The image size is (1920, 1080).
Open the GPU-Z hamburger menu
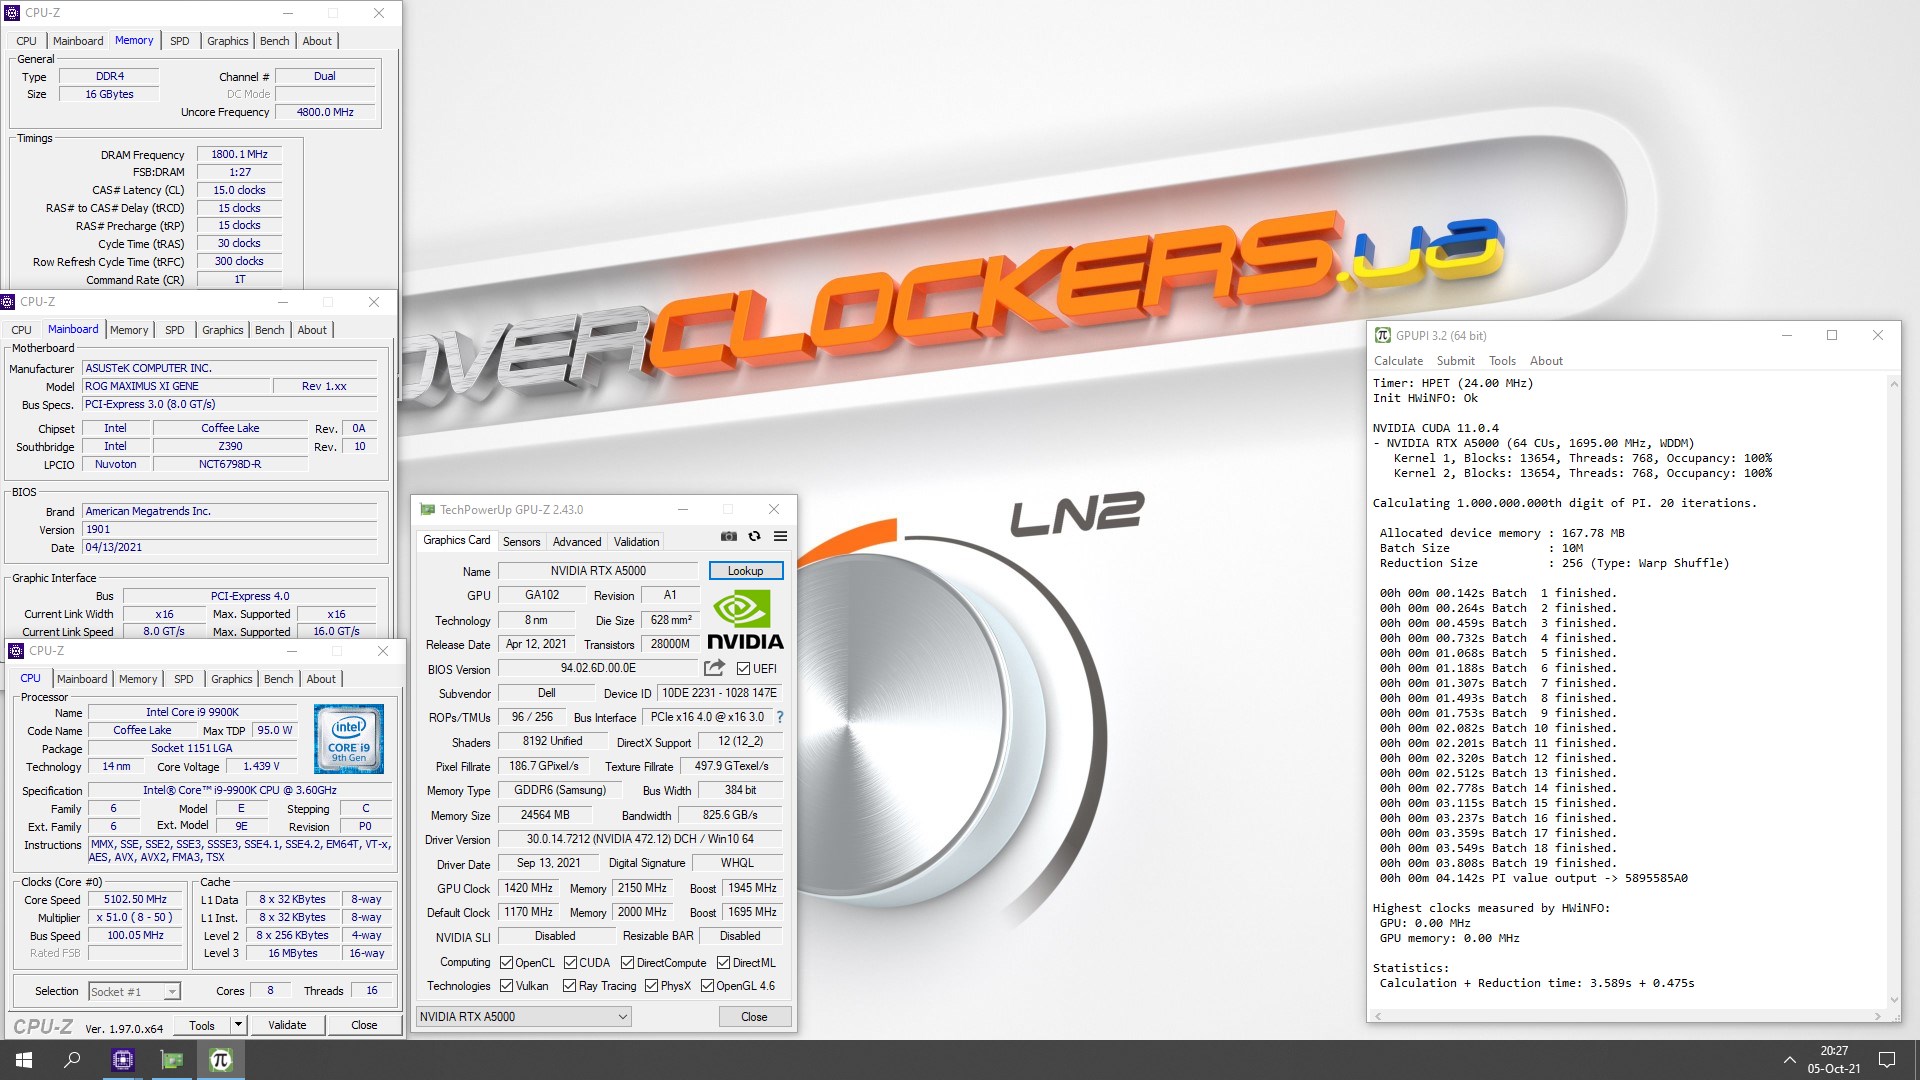[x=781, y=537]
